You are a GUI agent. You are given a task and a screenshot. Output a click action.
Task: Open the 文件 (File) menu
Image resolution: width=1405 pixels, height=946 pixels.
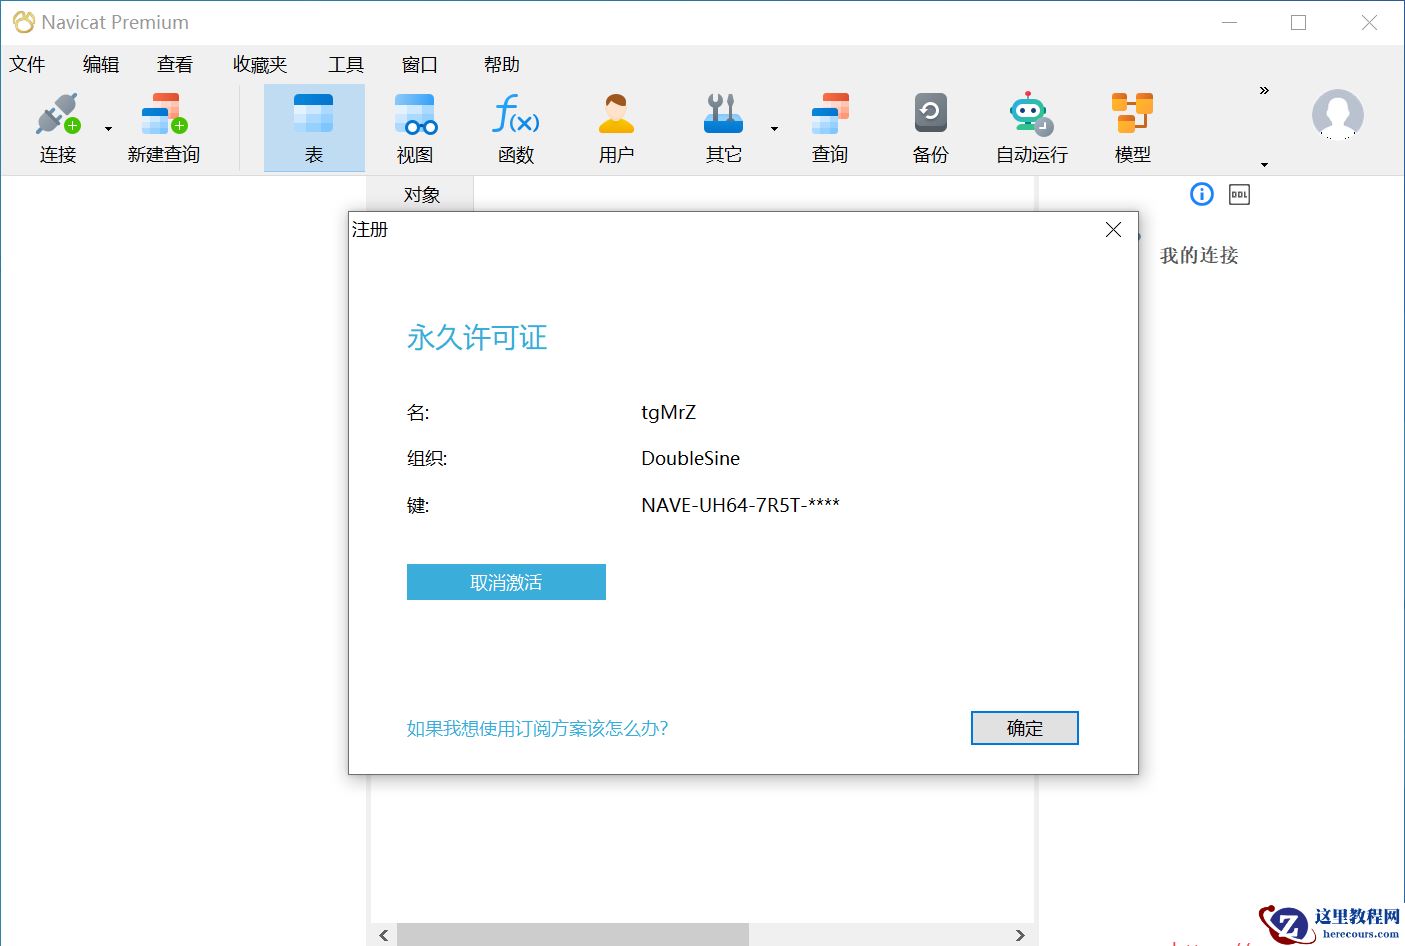[x=27, y=65]
